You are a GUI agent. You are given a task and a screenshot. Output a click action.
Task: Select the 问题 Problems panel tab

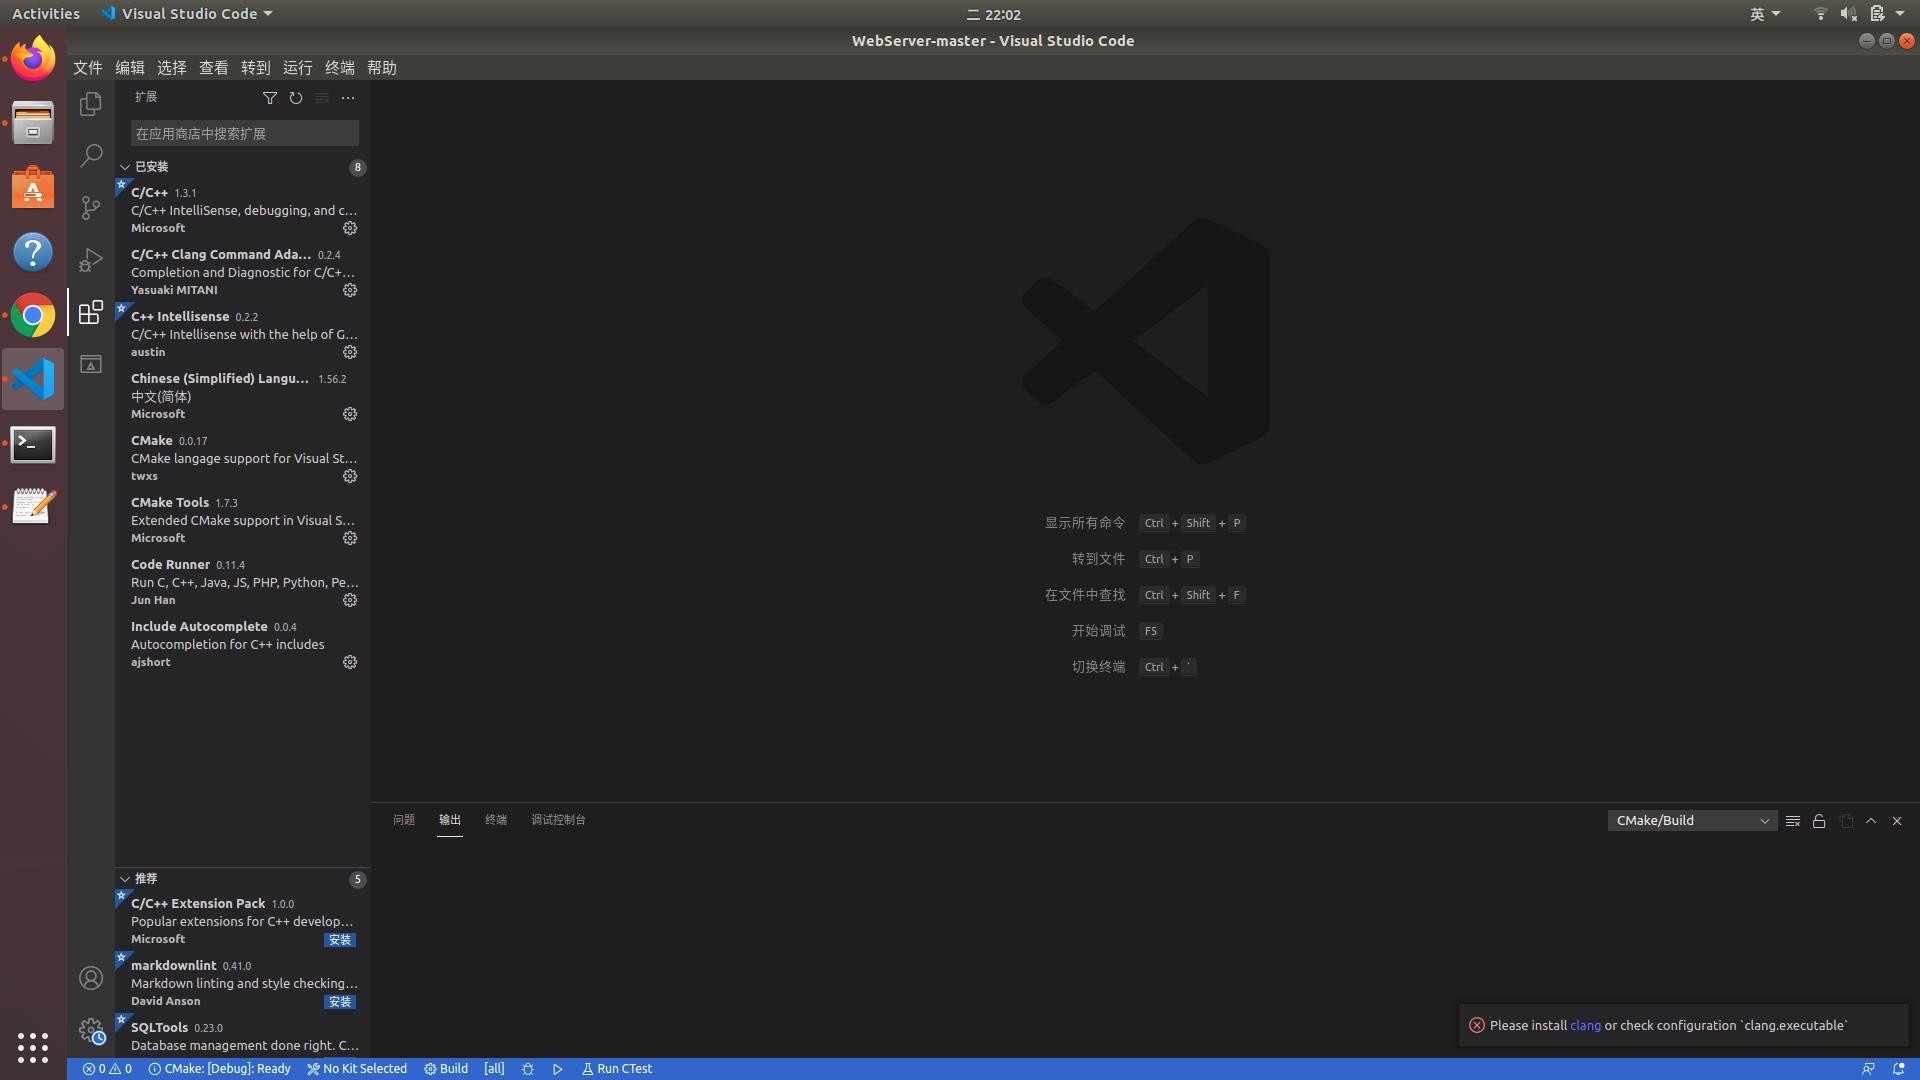coord(402,819)
